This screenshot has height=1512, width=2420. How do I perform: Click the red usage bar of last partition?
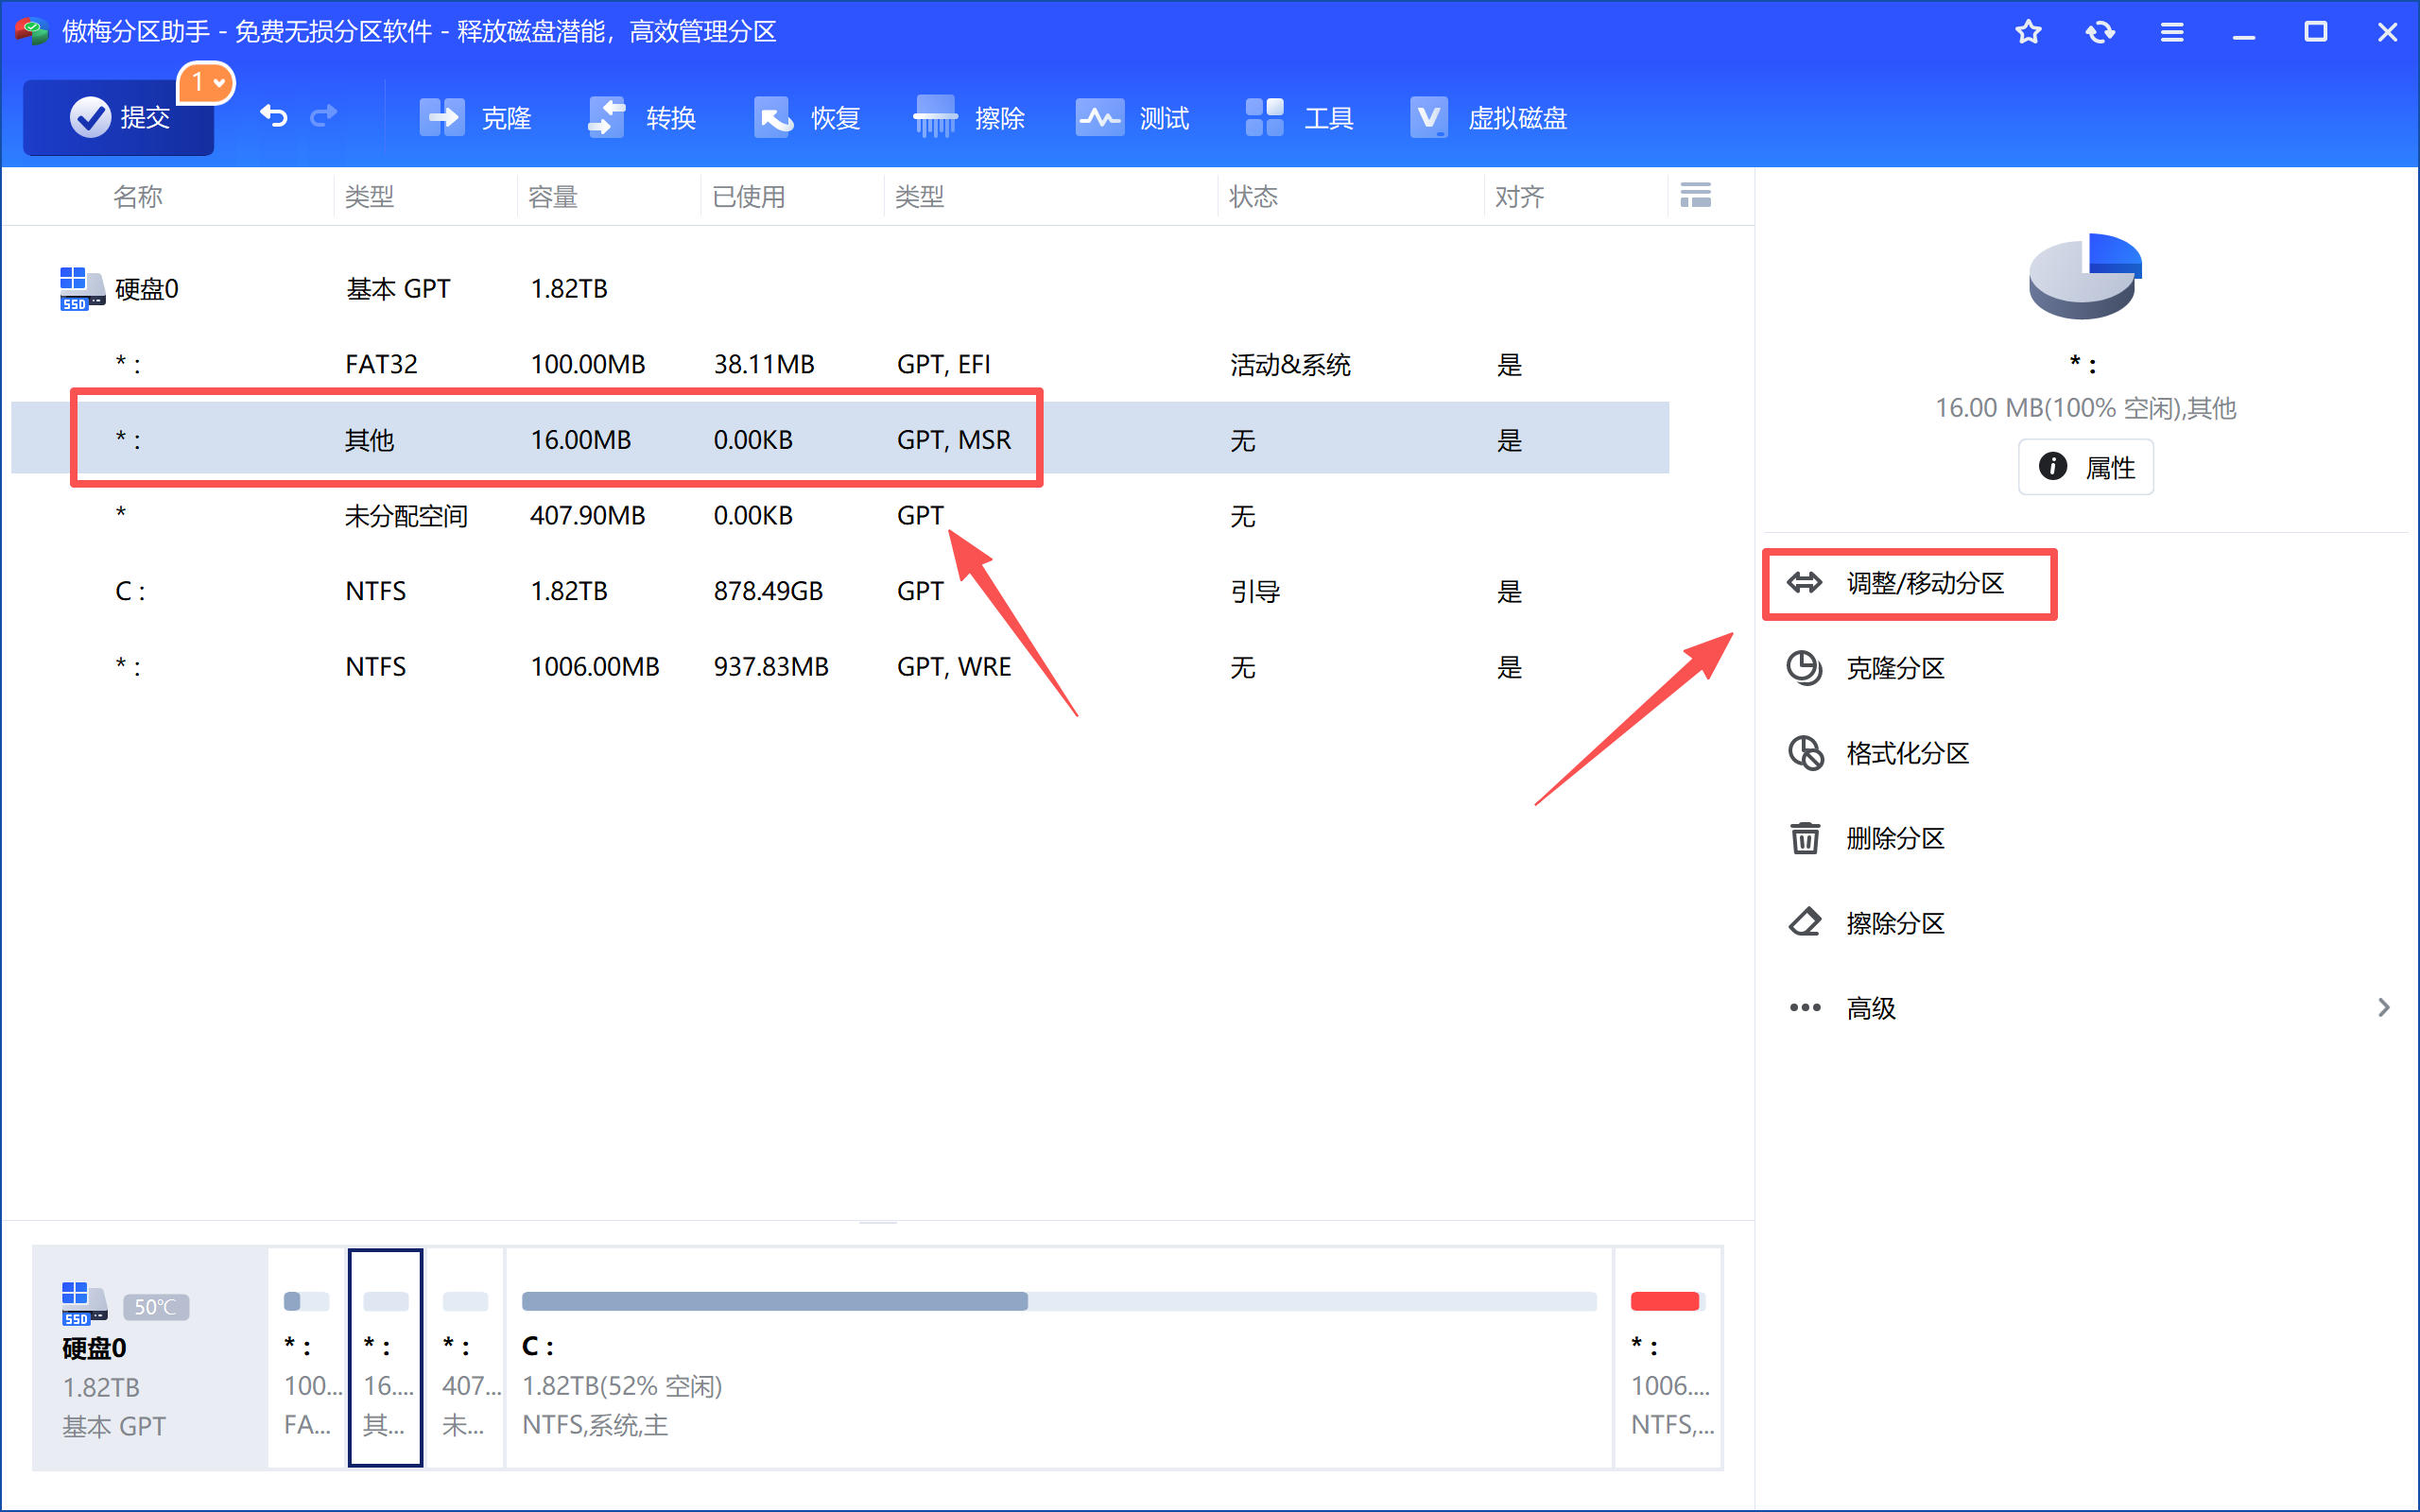coord(1665,1301)
